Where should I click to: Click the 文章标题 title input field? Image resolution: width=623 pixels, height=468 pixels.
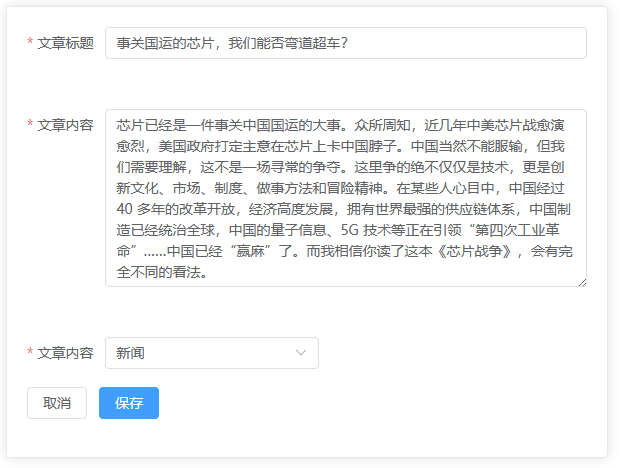345,43
